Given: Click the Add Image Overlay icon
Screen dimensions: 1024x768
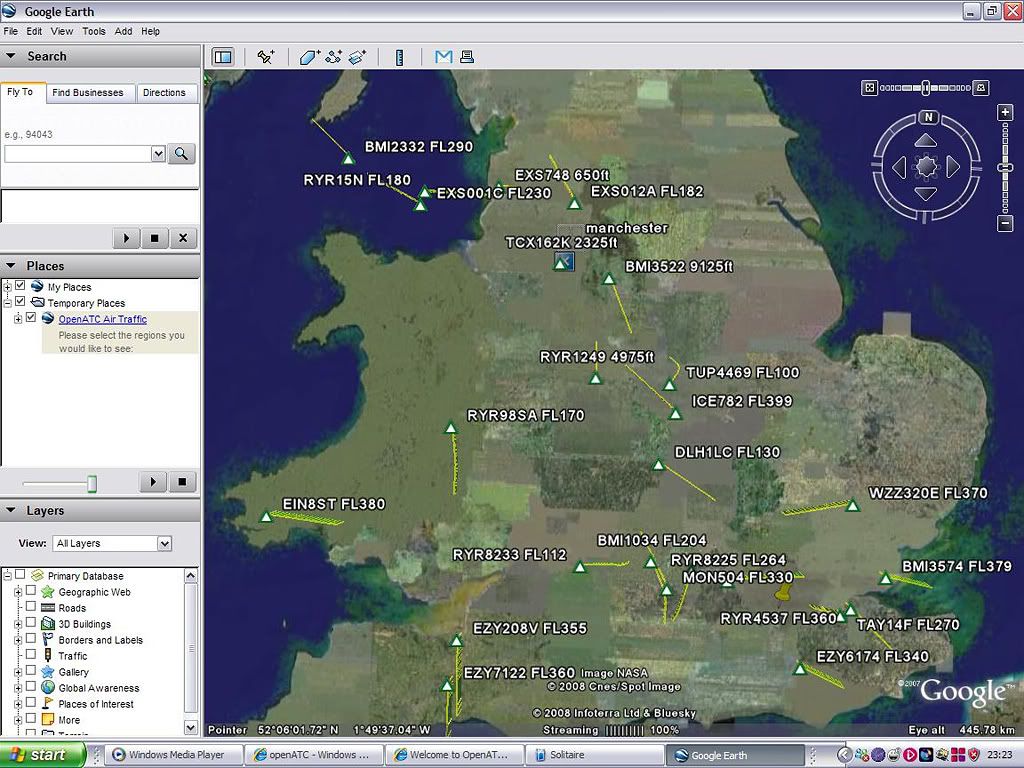Looking at the screenshot, I should pyautogui.click(x=357, y=57).
